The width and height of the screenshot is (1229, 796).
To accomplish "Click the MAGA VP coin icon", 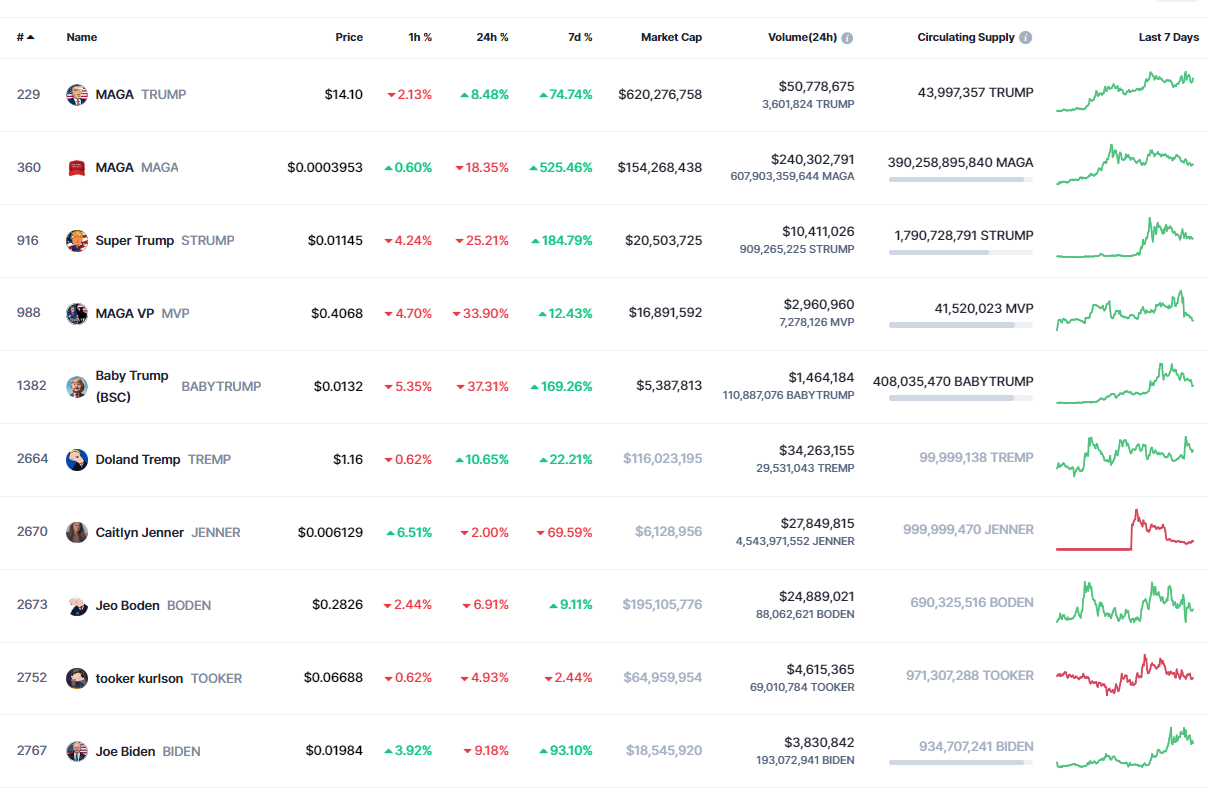I will 77,314.
